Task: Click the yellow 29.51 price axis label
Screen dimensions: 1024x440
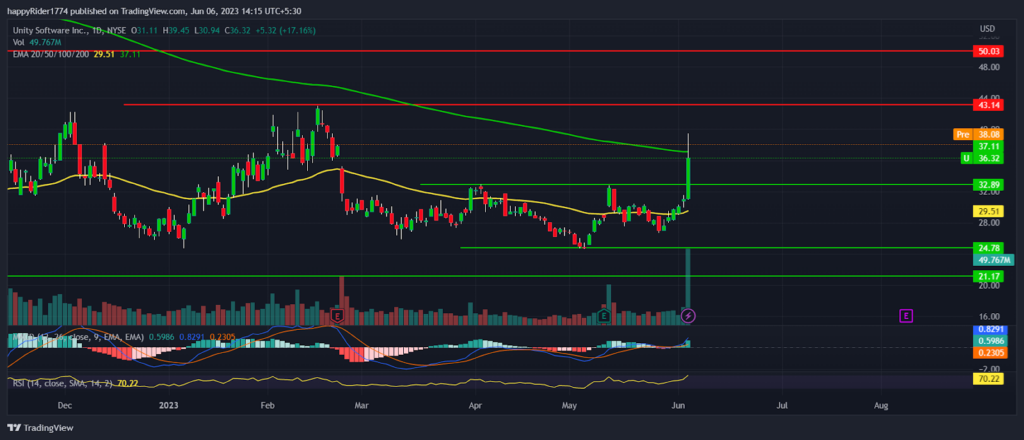Action: pyautogui.click(x=988, y=212)
